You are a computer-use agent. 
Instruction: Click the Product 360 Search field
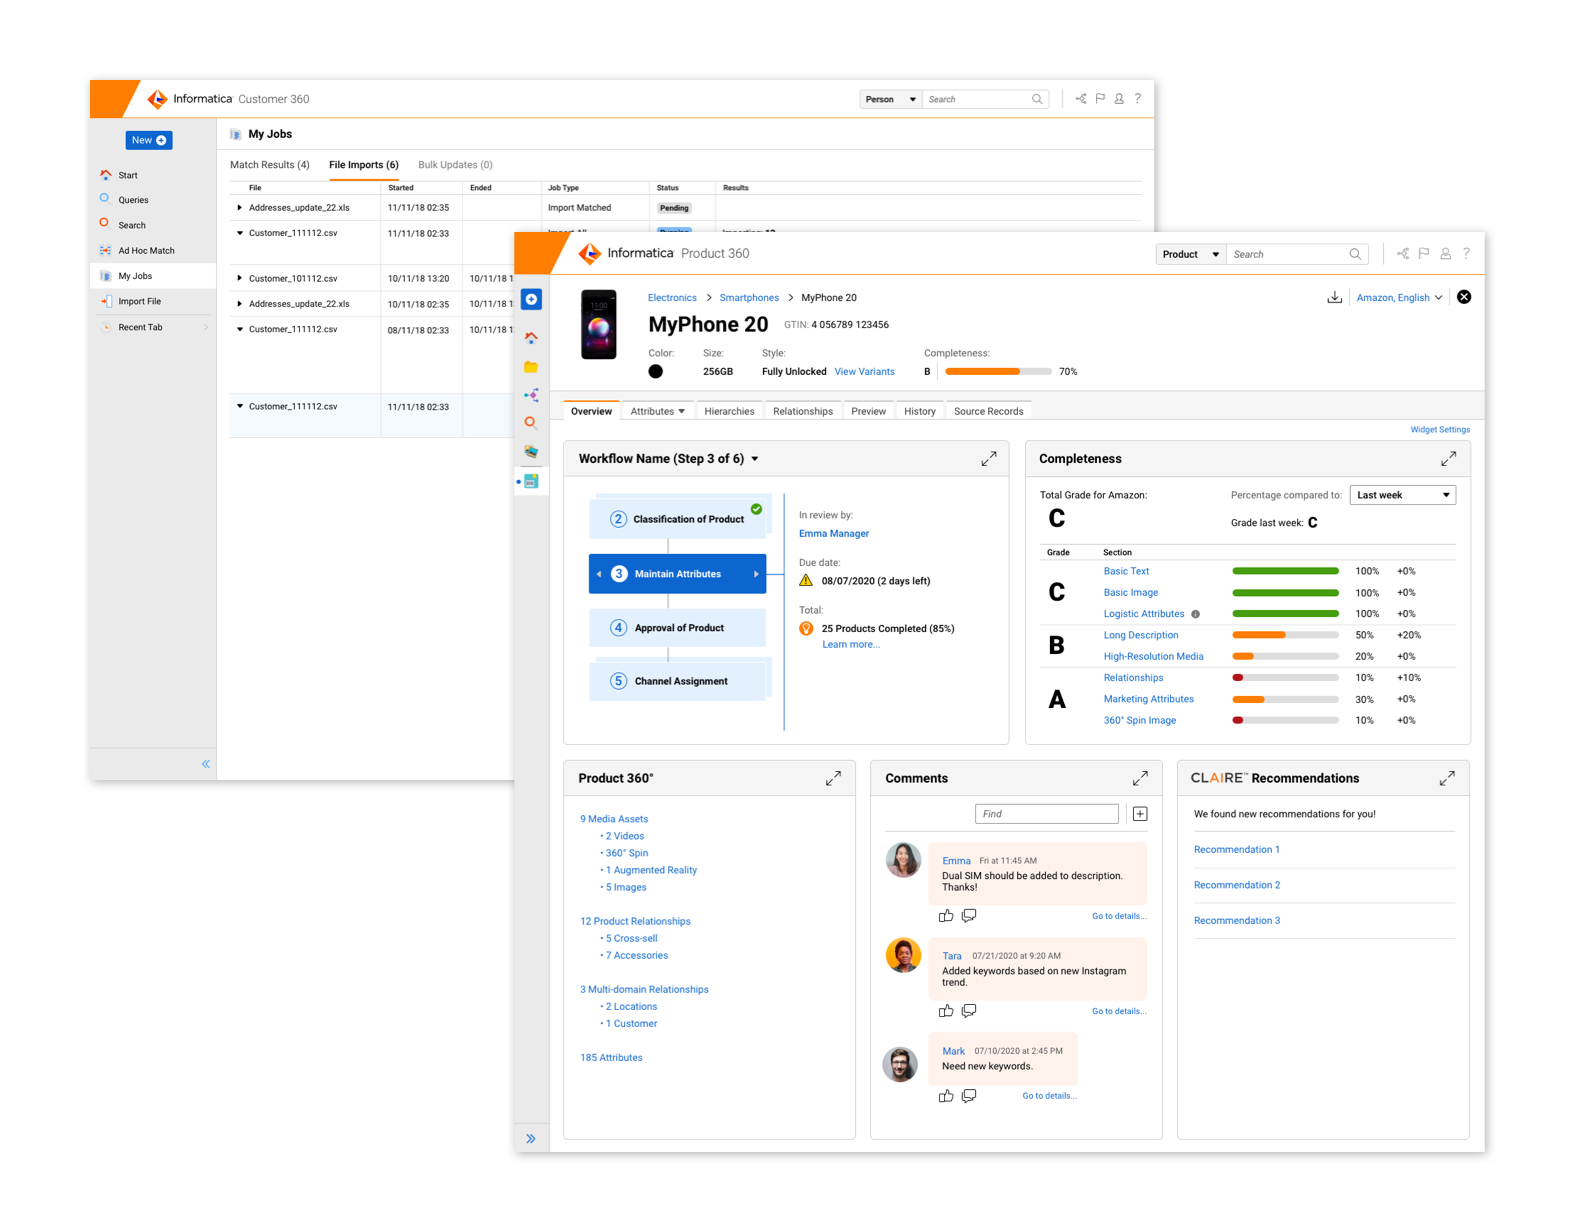(x=1298, y=254)
